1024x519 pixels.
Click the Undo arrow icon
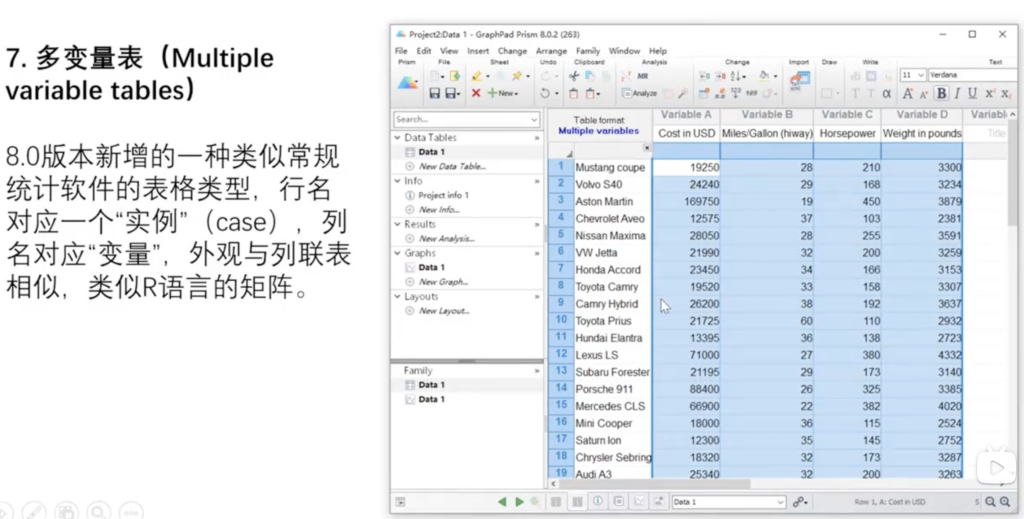point(545,93)
